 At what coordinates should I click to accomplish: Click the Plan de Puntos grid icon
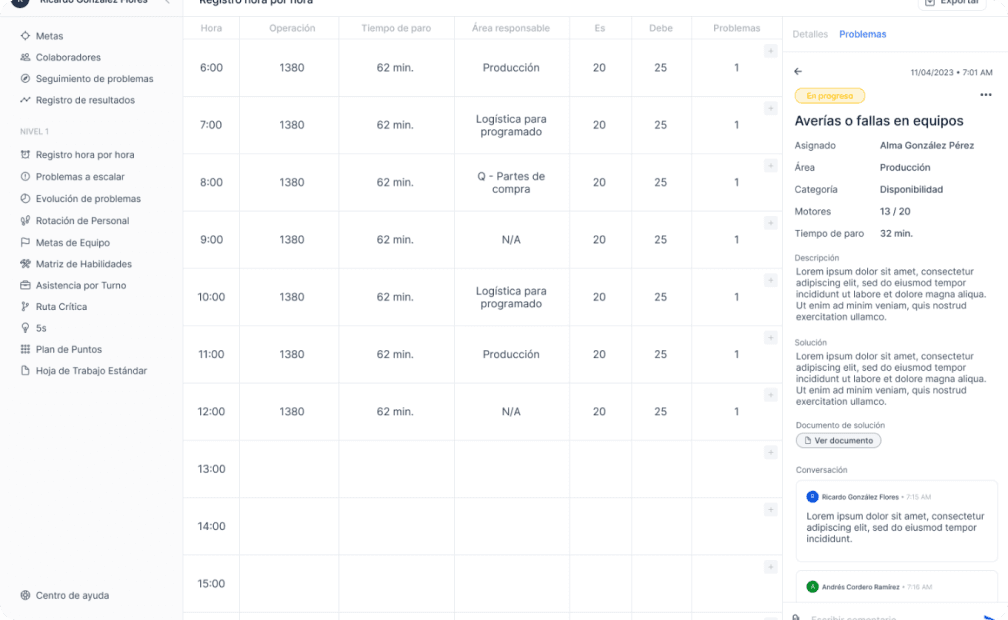coord(25,349)
